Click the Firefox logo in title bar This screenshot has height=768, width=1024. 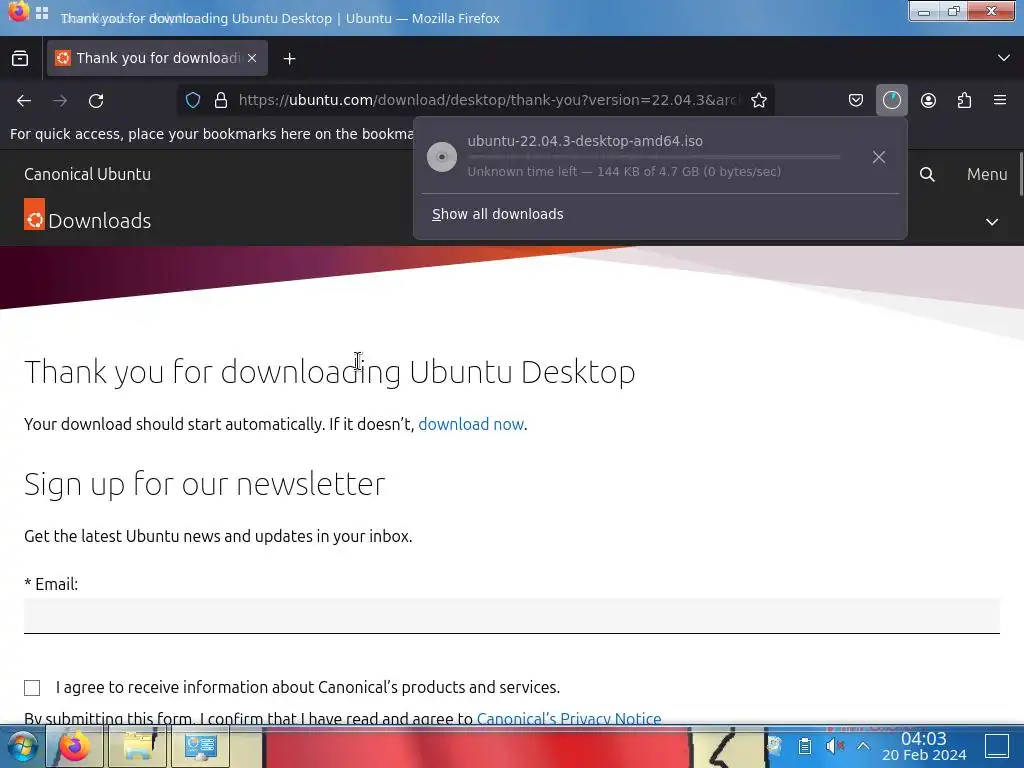click(x=18, y=11)
